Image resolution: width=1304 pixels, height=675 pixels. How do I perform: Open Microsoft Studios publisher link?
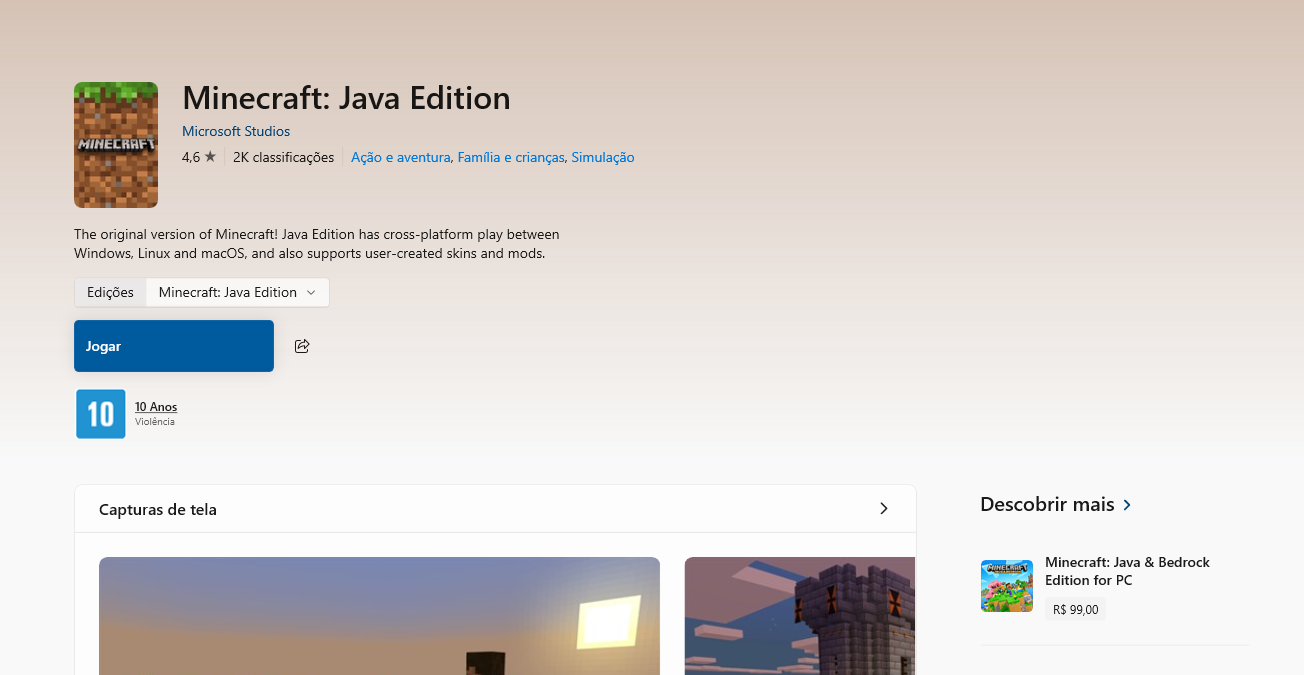[x=236, y=131]
